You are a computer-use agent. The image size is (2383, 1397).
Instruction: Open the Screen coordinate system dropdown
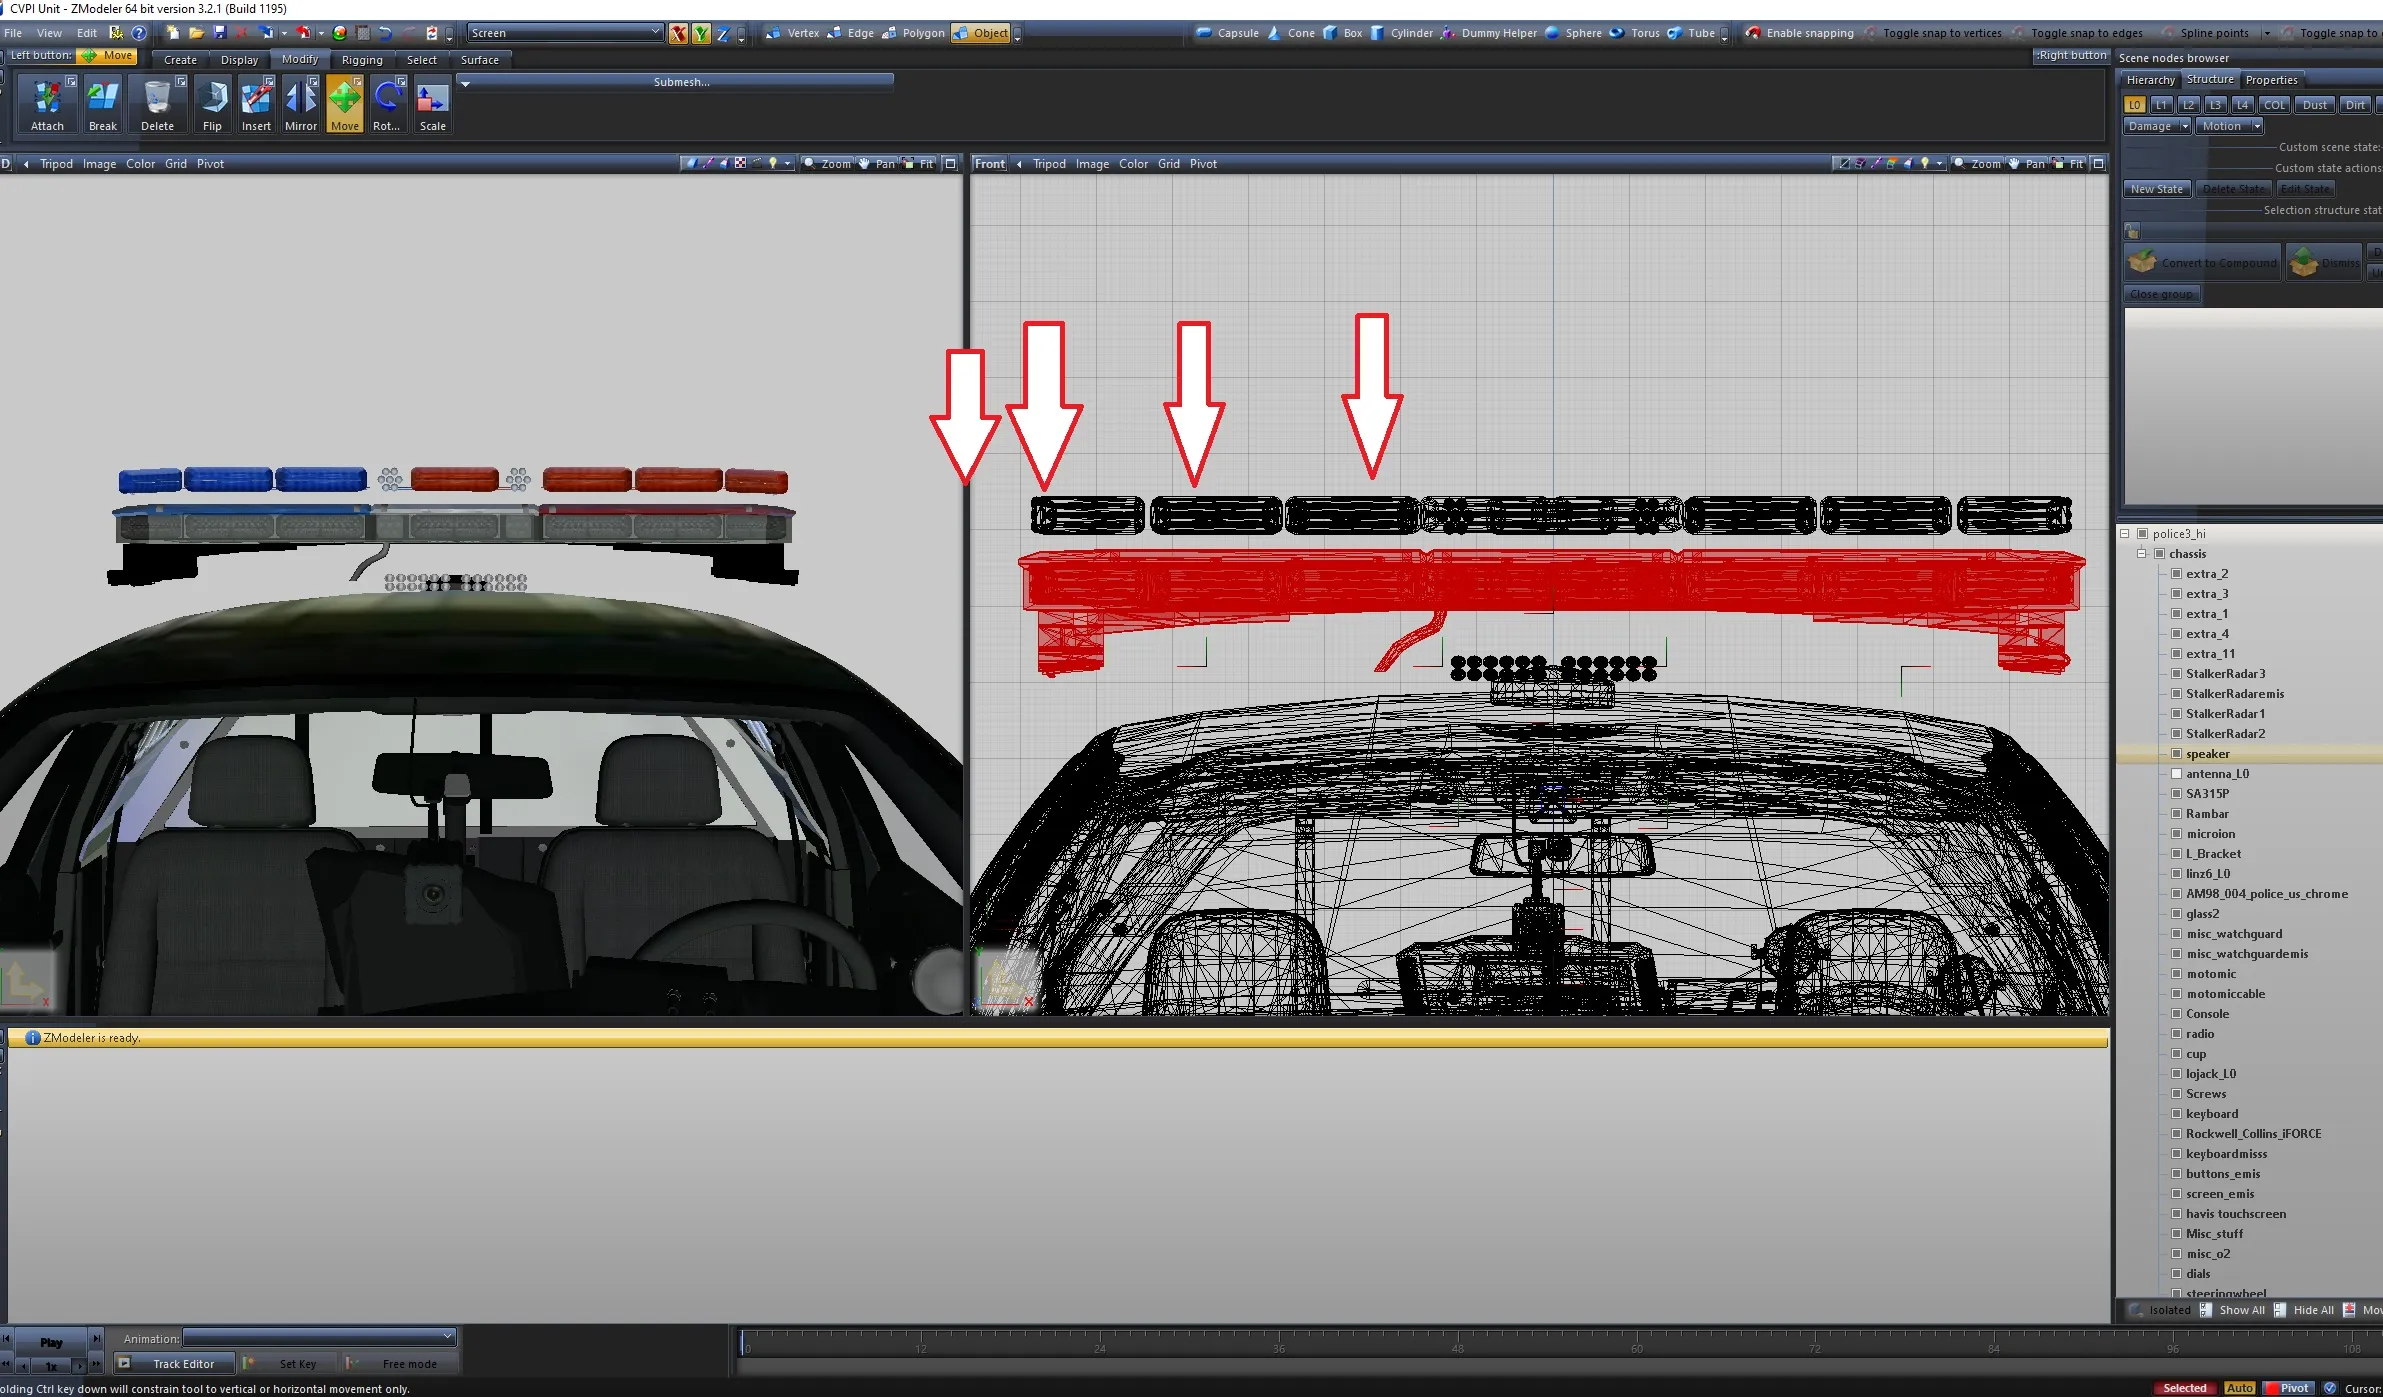(565, 33)
